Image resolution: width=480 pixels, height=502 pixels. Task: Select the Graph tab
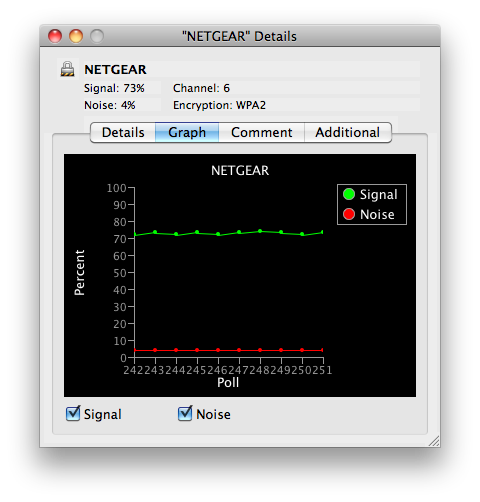click(x=187, y=132)
